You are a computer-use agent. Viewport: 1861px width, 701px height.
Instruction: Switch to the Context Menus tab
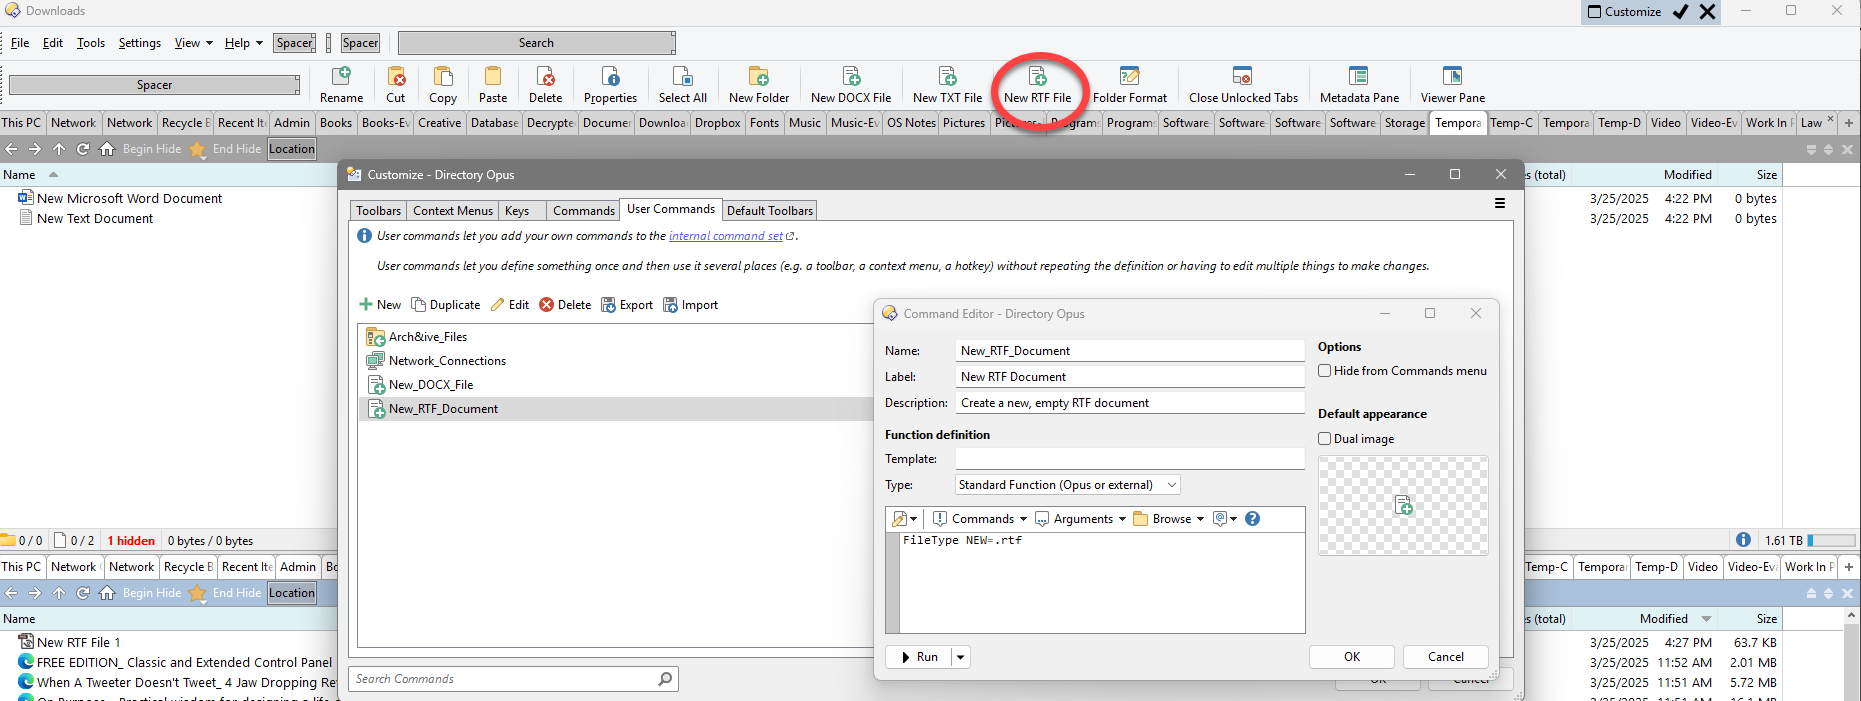452,211
